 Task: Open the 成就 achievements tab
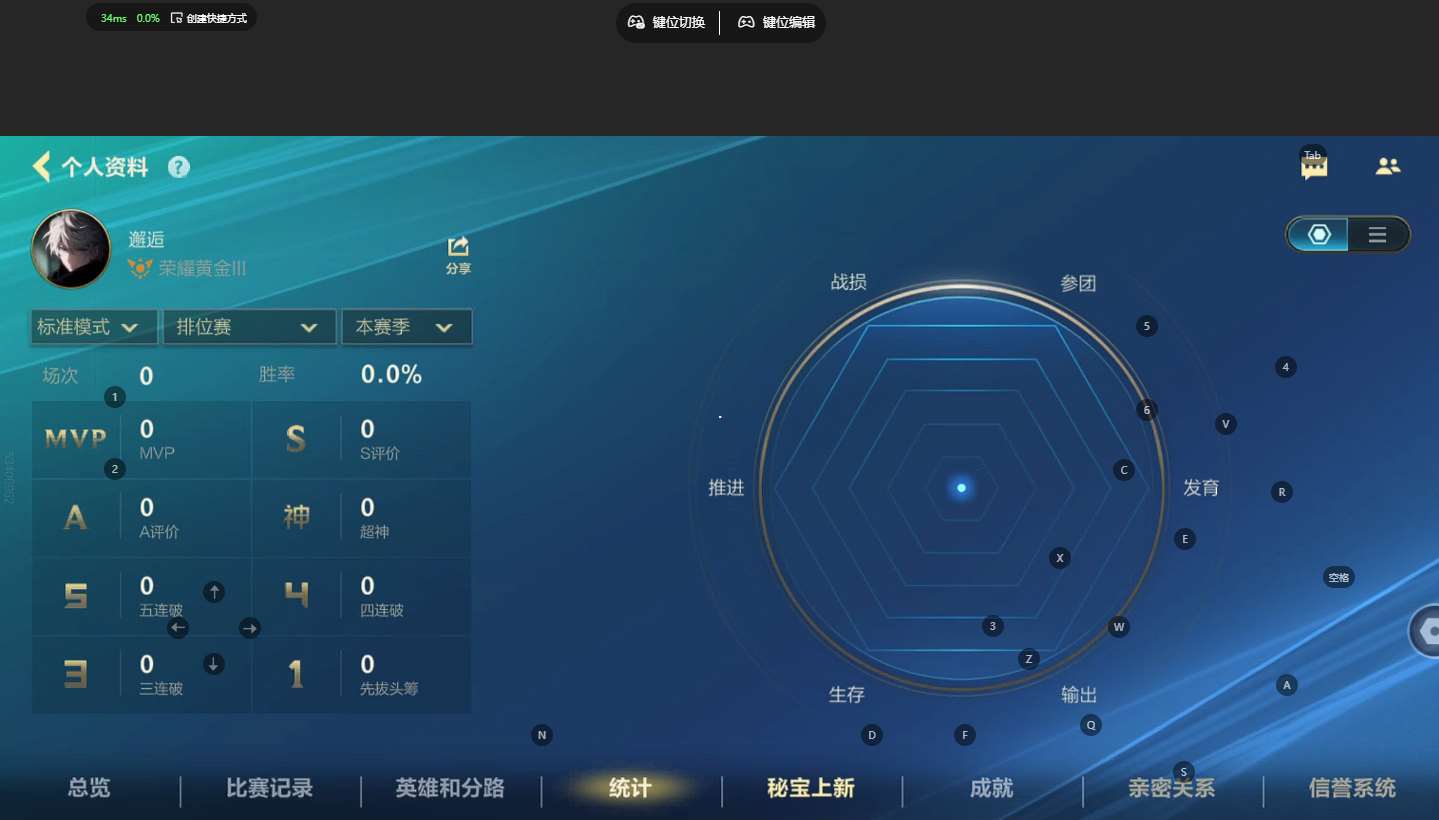coord(991,788)
